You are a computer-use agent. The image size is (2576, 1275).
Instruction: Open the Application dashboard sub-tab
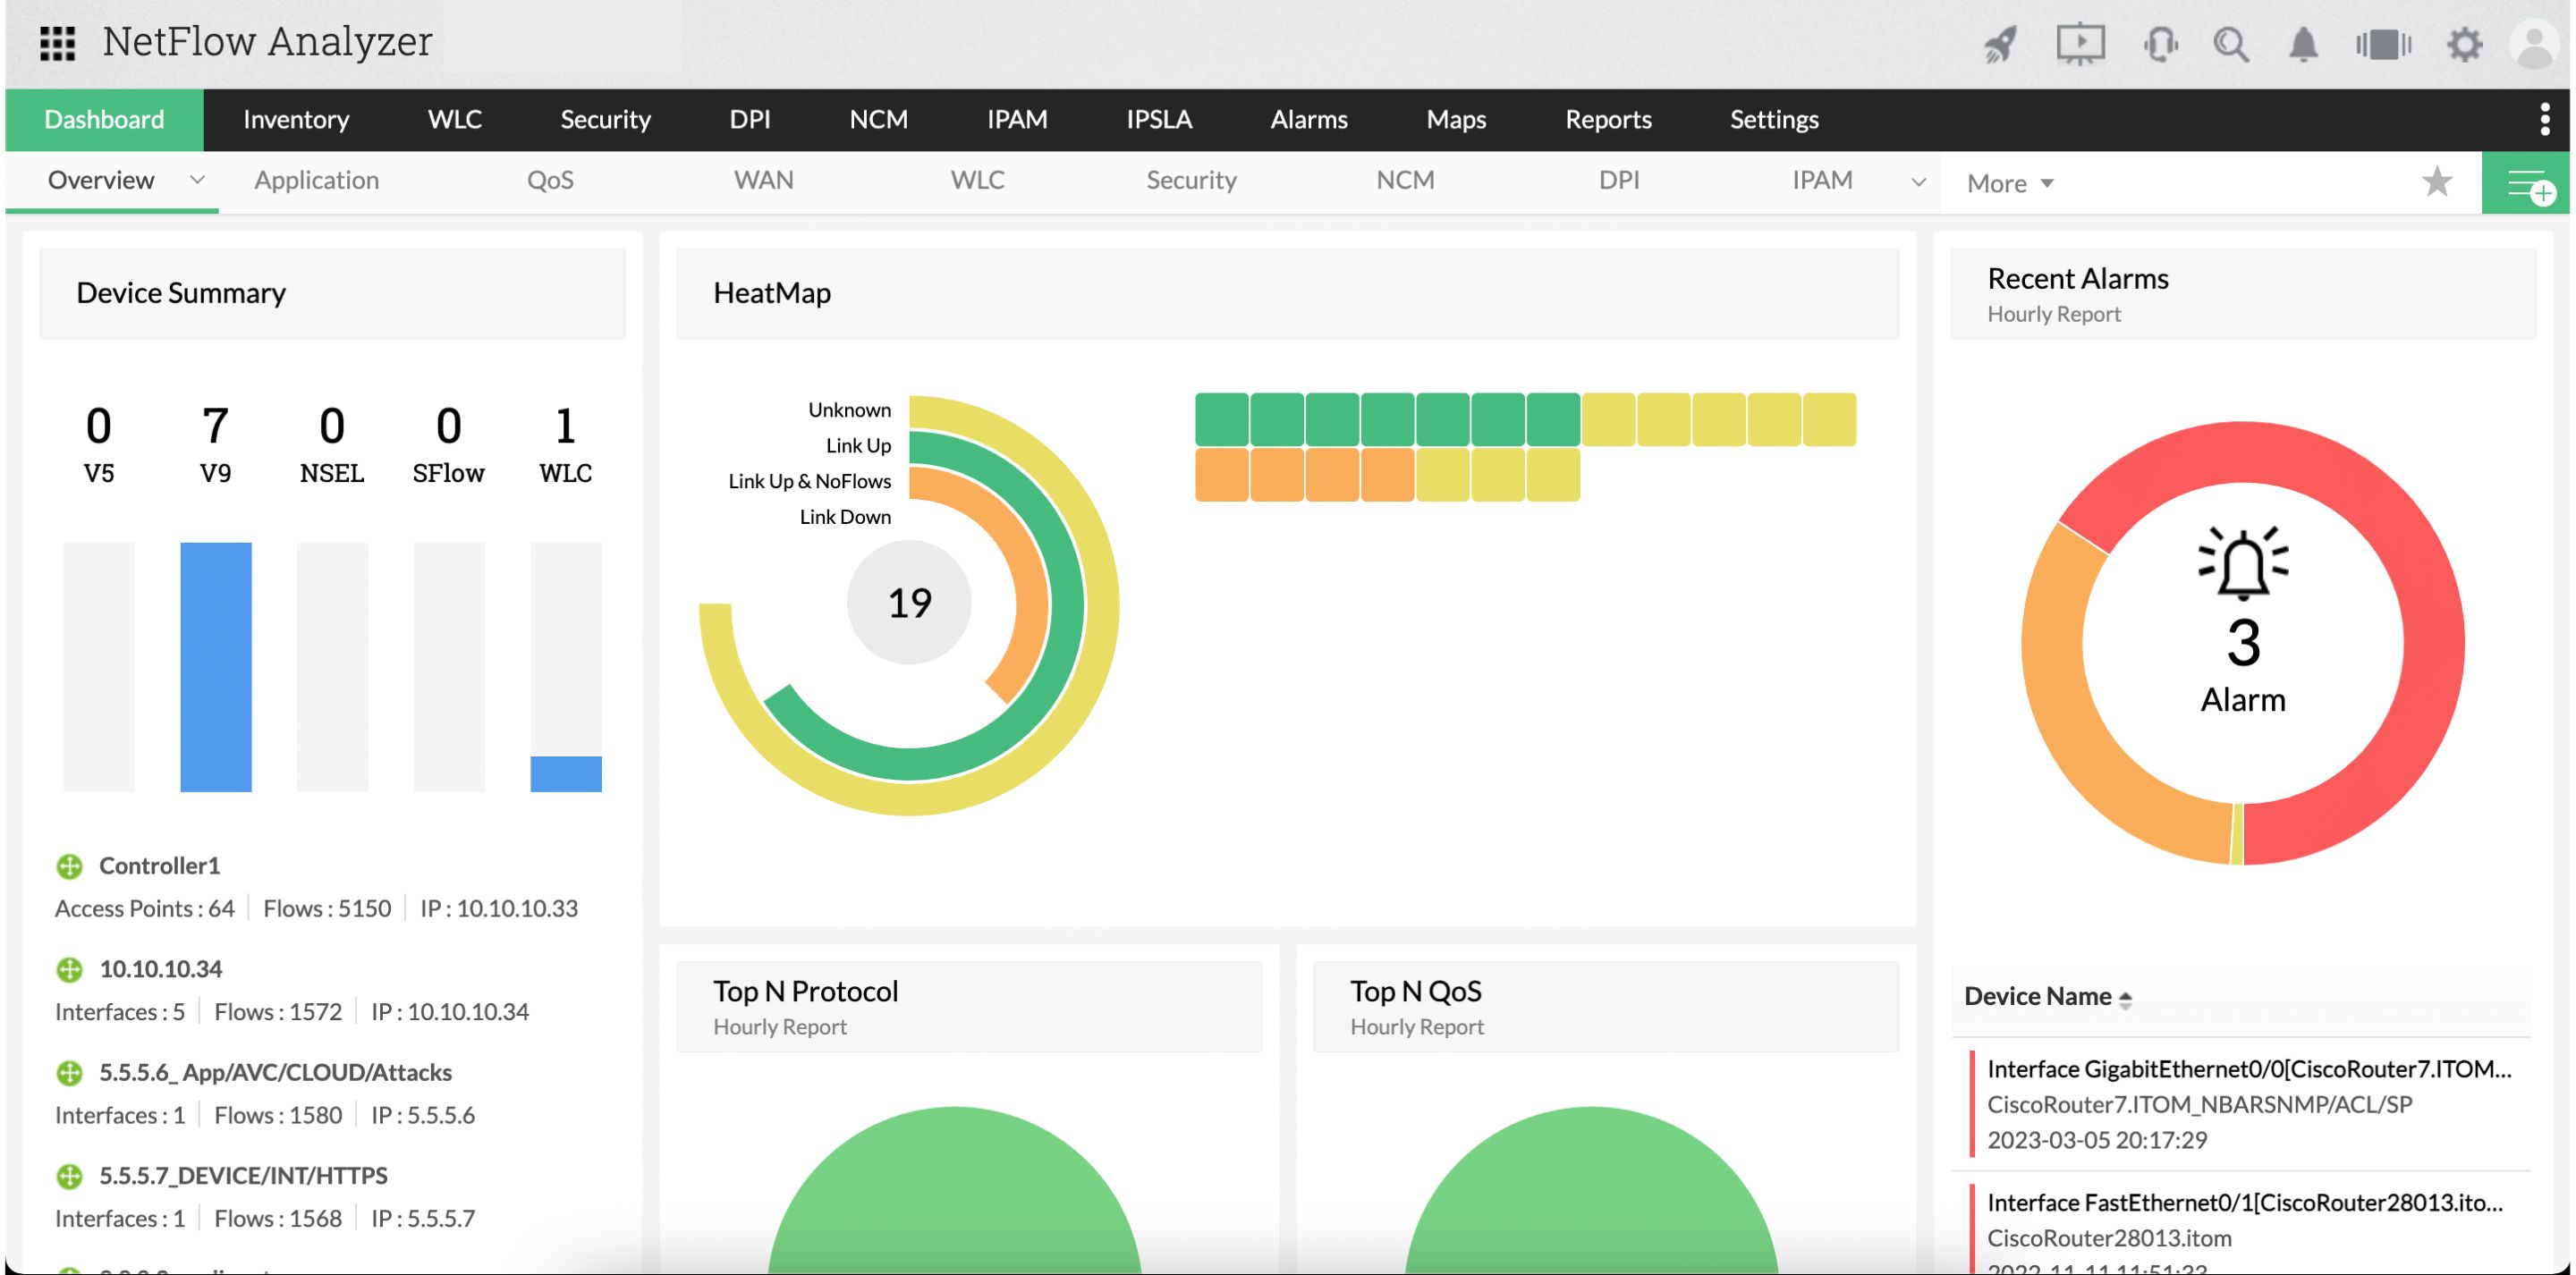point(316,180)
